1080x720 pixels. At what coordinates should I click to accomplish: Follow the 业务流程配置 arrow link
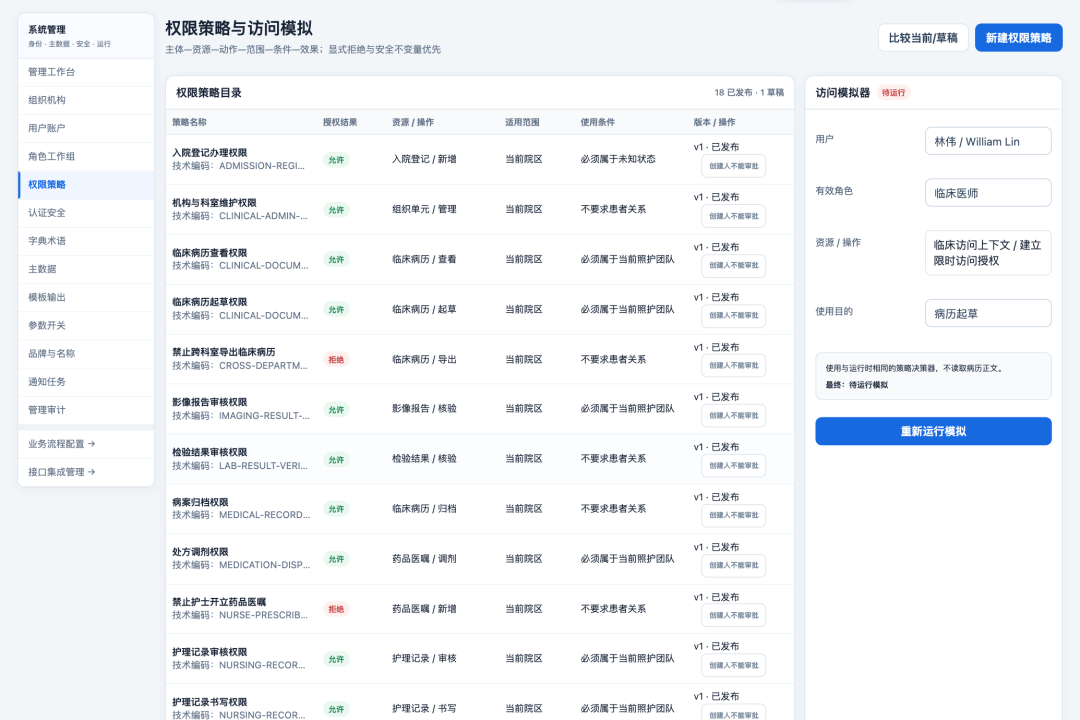point(86,444)
